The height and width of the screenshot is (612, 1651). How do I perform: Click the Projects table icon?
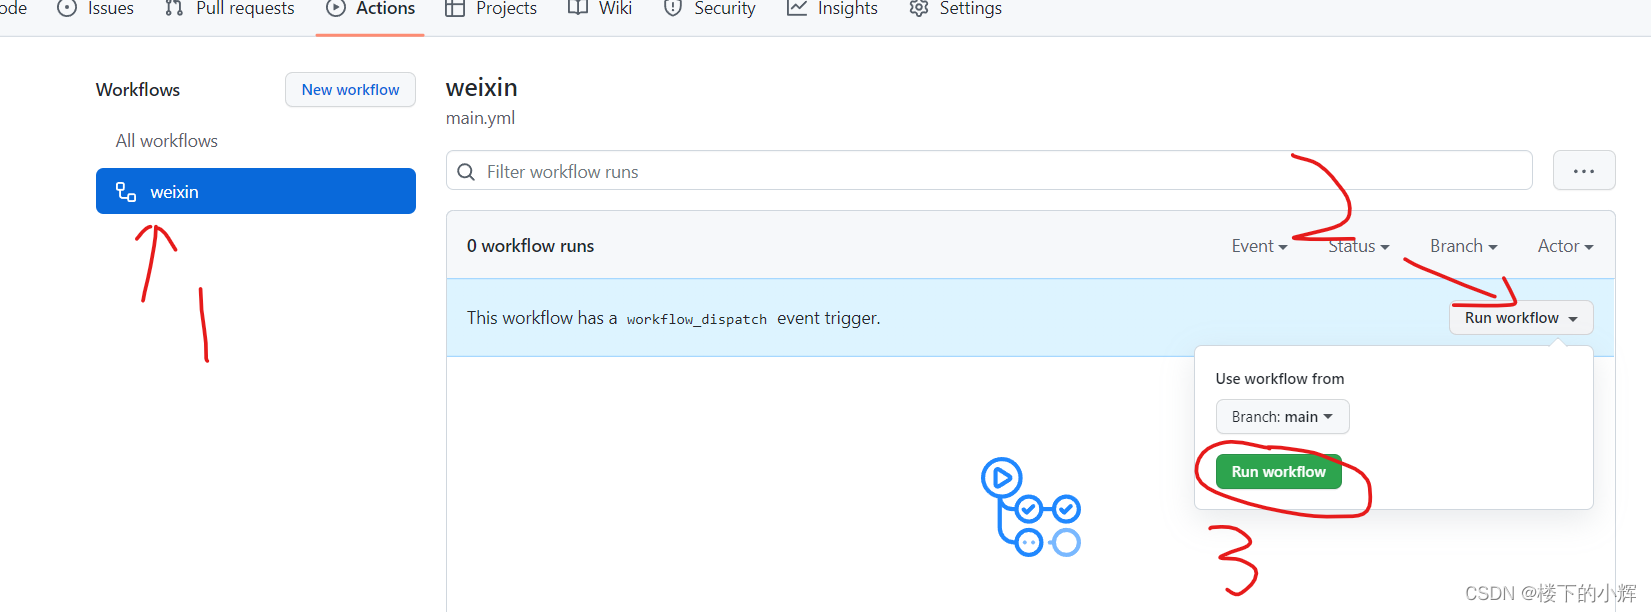(455, 8)
